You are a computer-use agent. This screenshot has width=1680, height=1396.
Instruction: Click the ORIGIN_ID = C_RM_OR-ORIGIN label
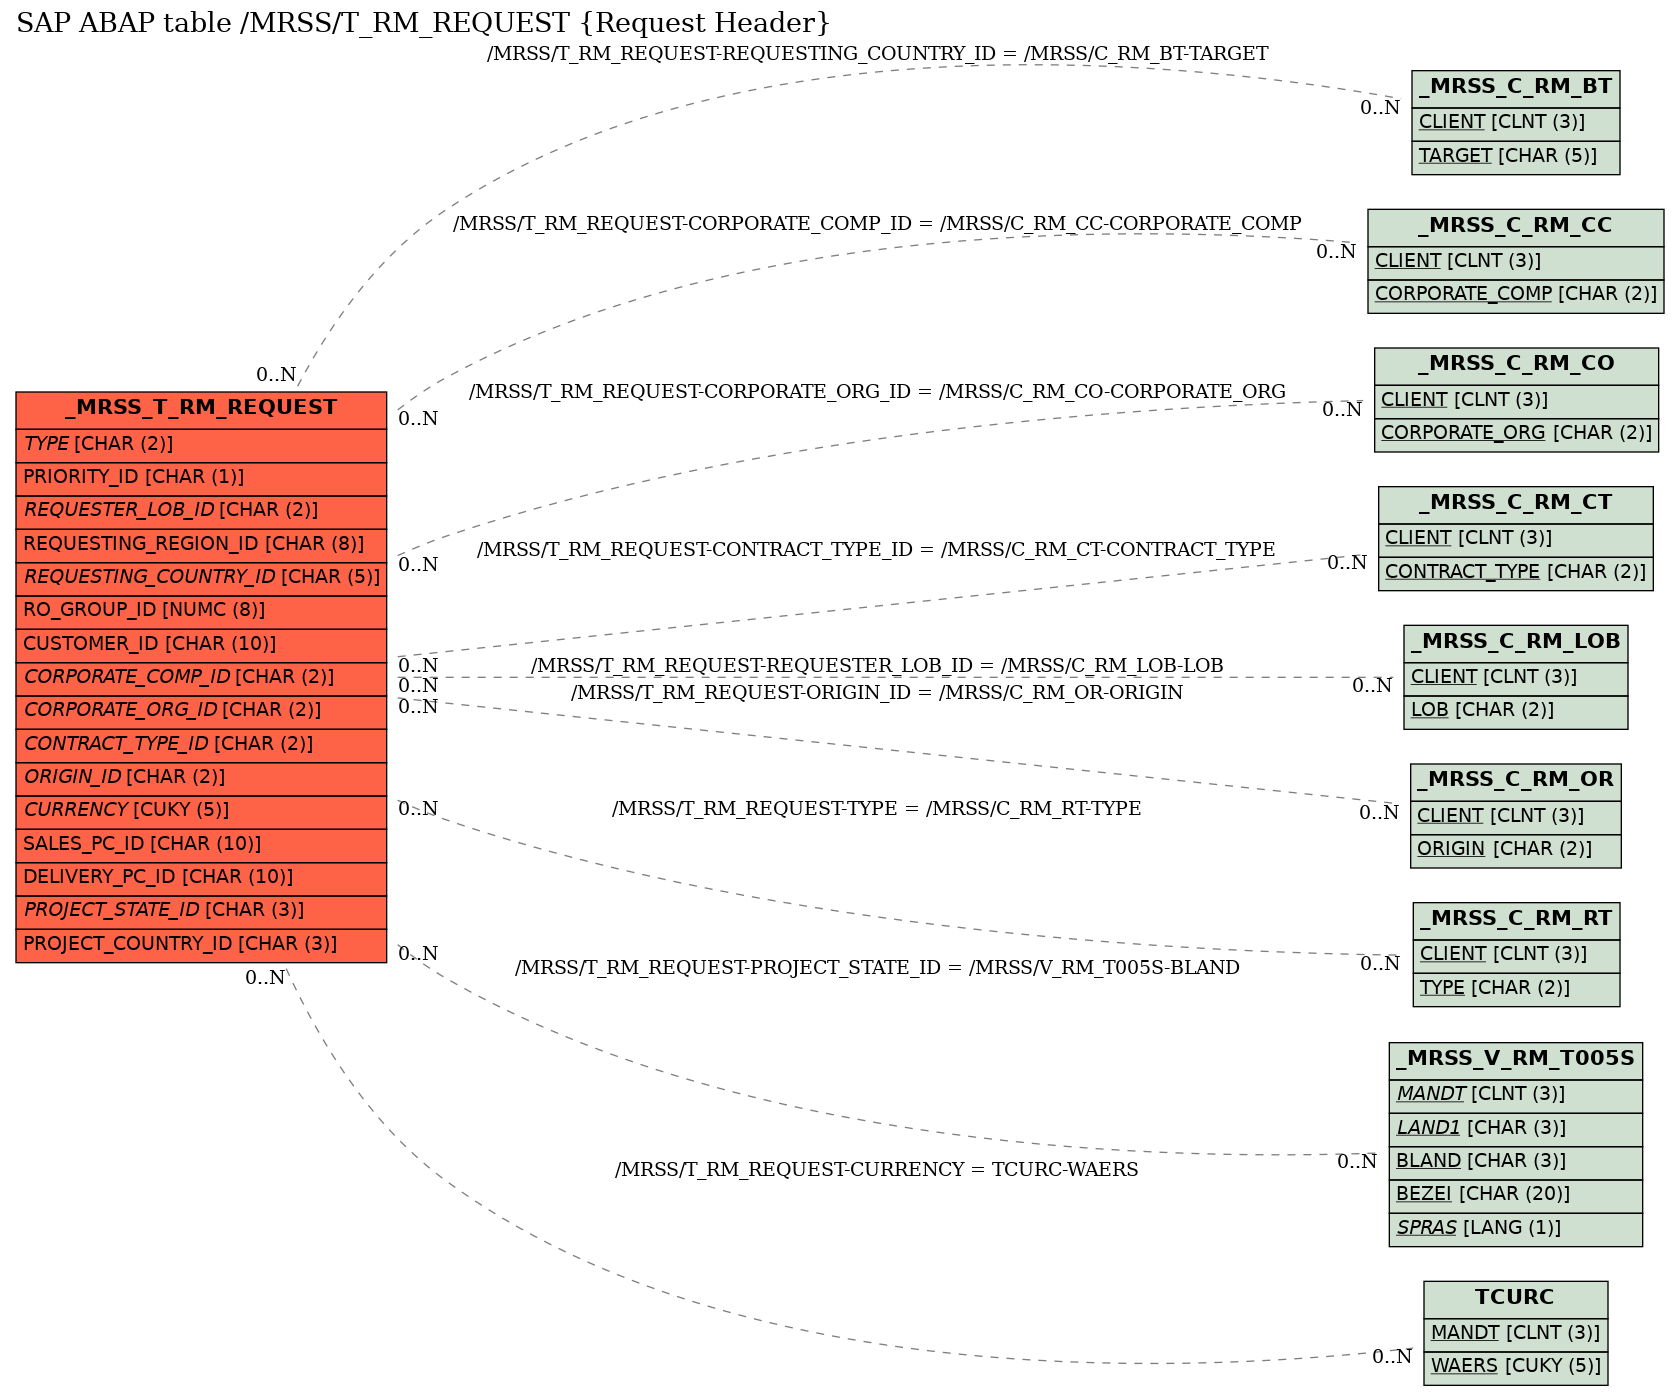click(x=877, y=693)
